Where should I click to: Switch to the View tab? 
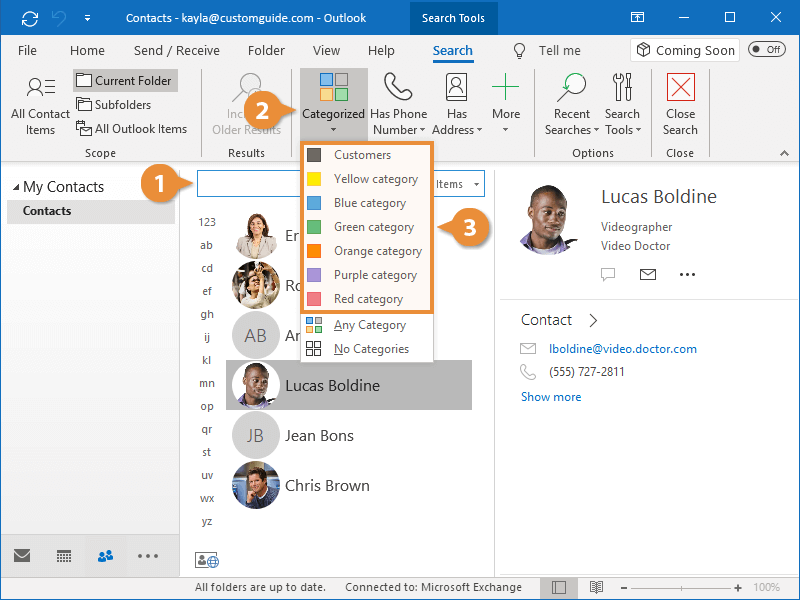(326, 51)
